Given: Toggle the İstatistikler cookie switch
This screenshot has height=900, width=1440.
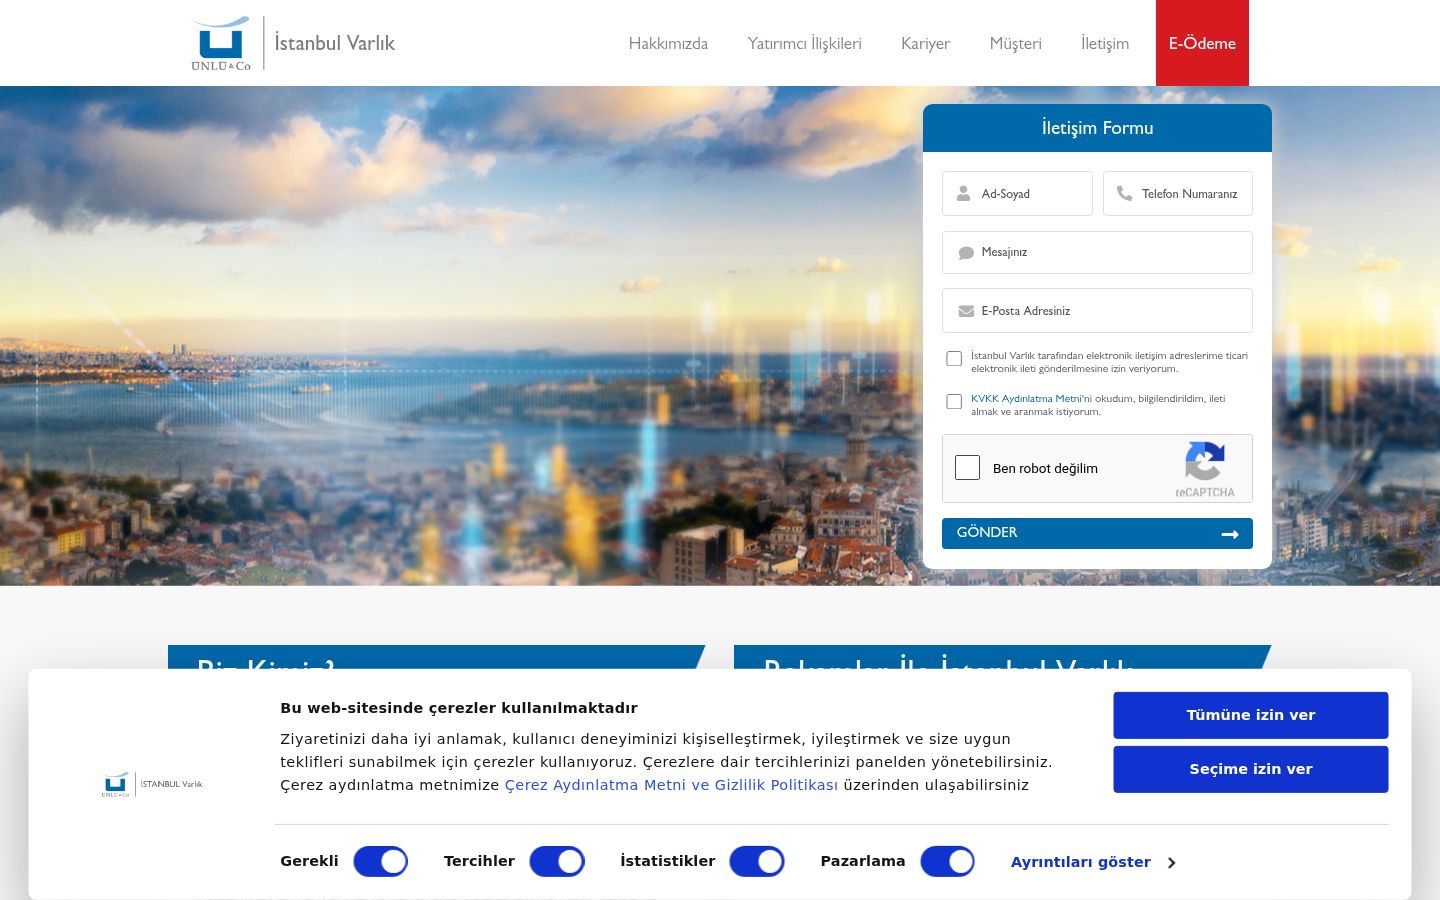Looking at the screenshot, I should coord(757,861).
